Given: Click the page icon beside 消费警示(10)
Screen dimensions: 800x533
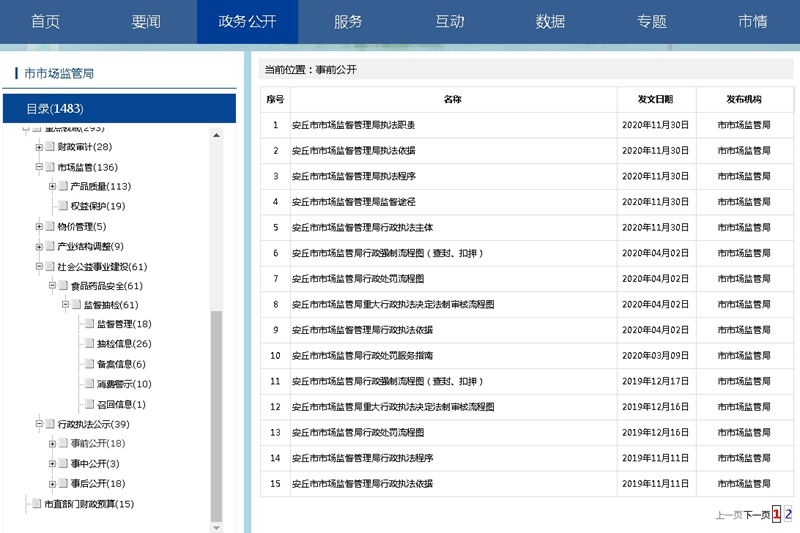Looking at the screenshot, I should click(89, 384).
